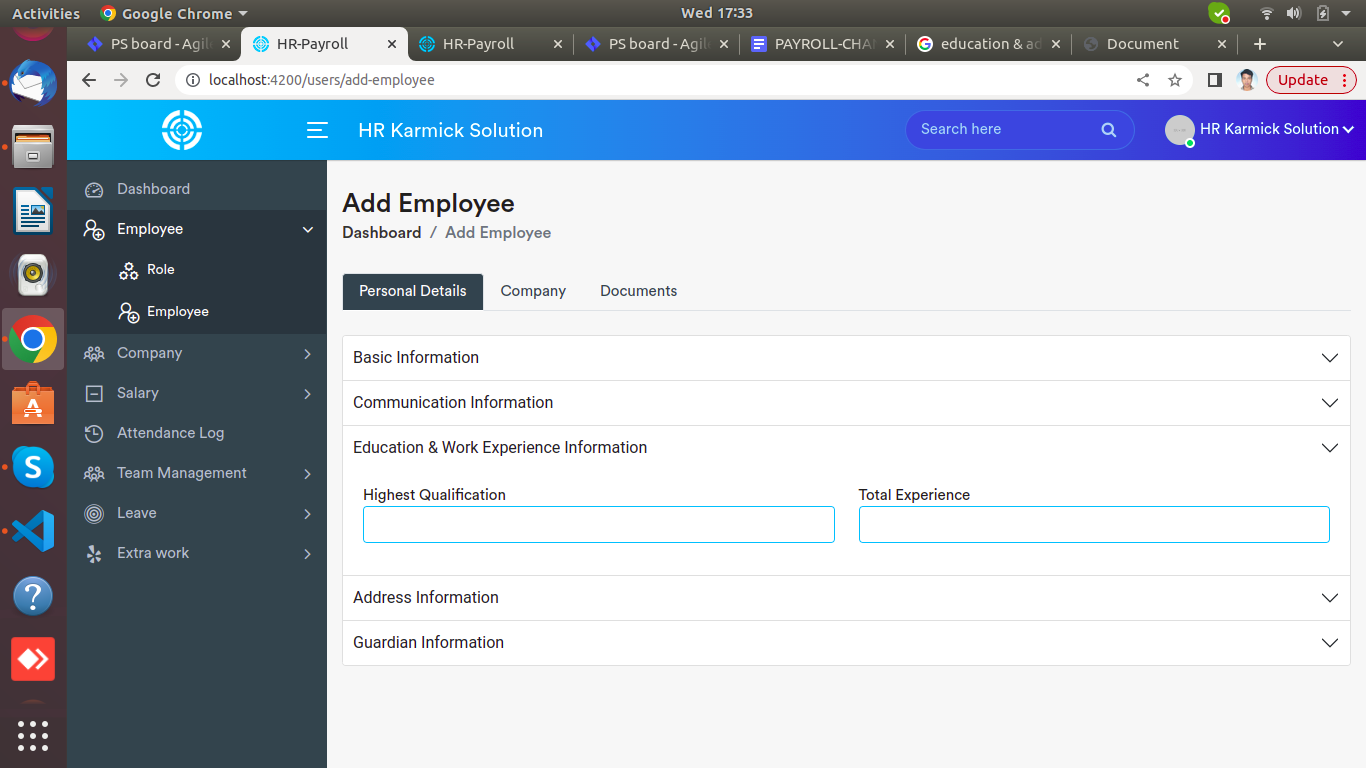Switch to the Company tab
The height and width of the screenshot is (768, 1366).
point(533,291)
